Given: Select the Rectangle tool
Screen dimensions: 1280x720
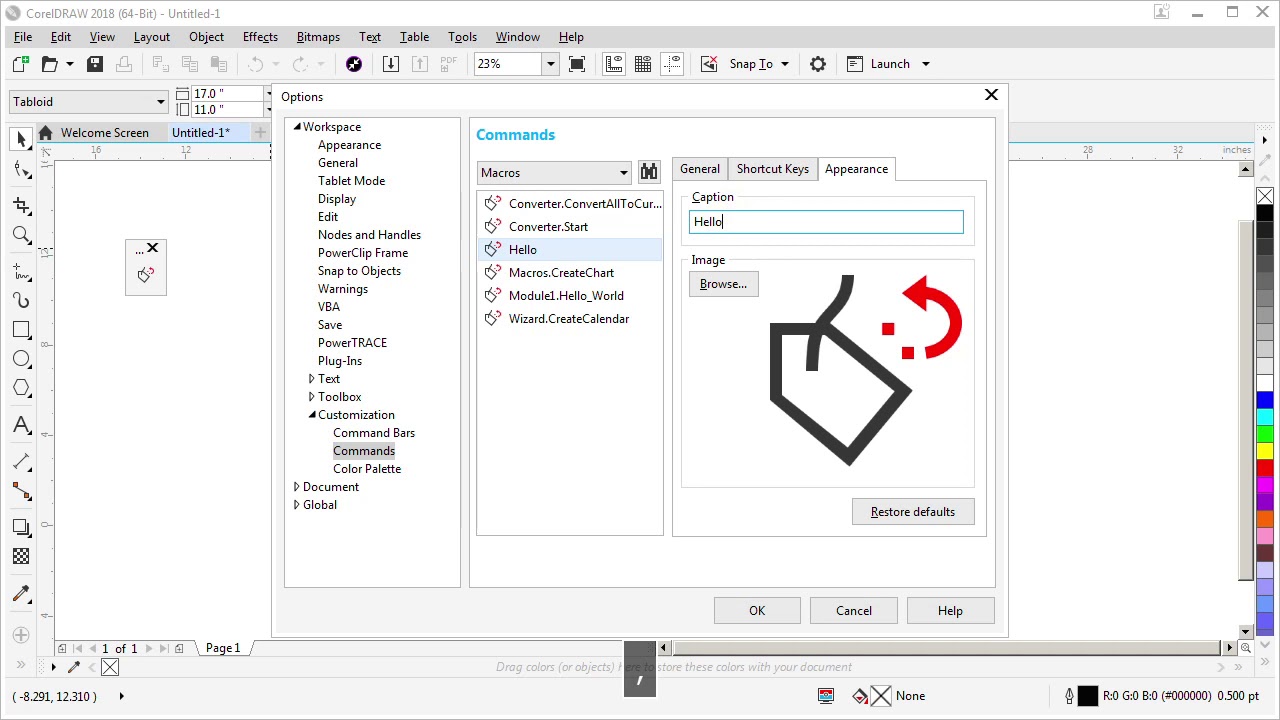Looking at the screenshot, I should 22,330.
